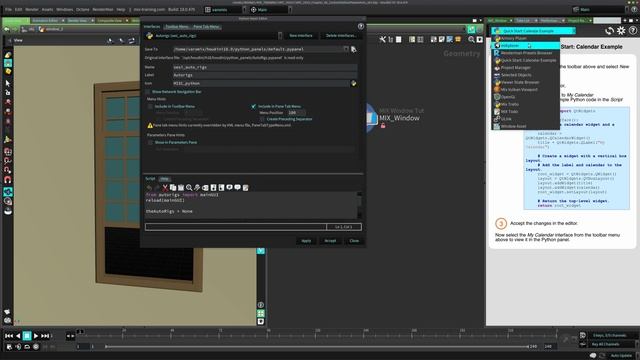Image resolution: width=640 pixels, height=360 pixels.
Task: Click the reload interface icon in Python panel
Action: click(x=609, y=31)
